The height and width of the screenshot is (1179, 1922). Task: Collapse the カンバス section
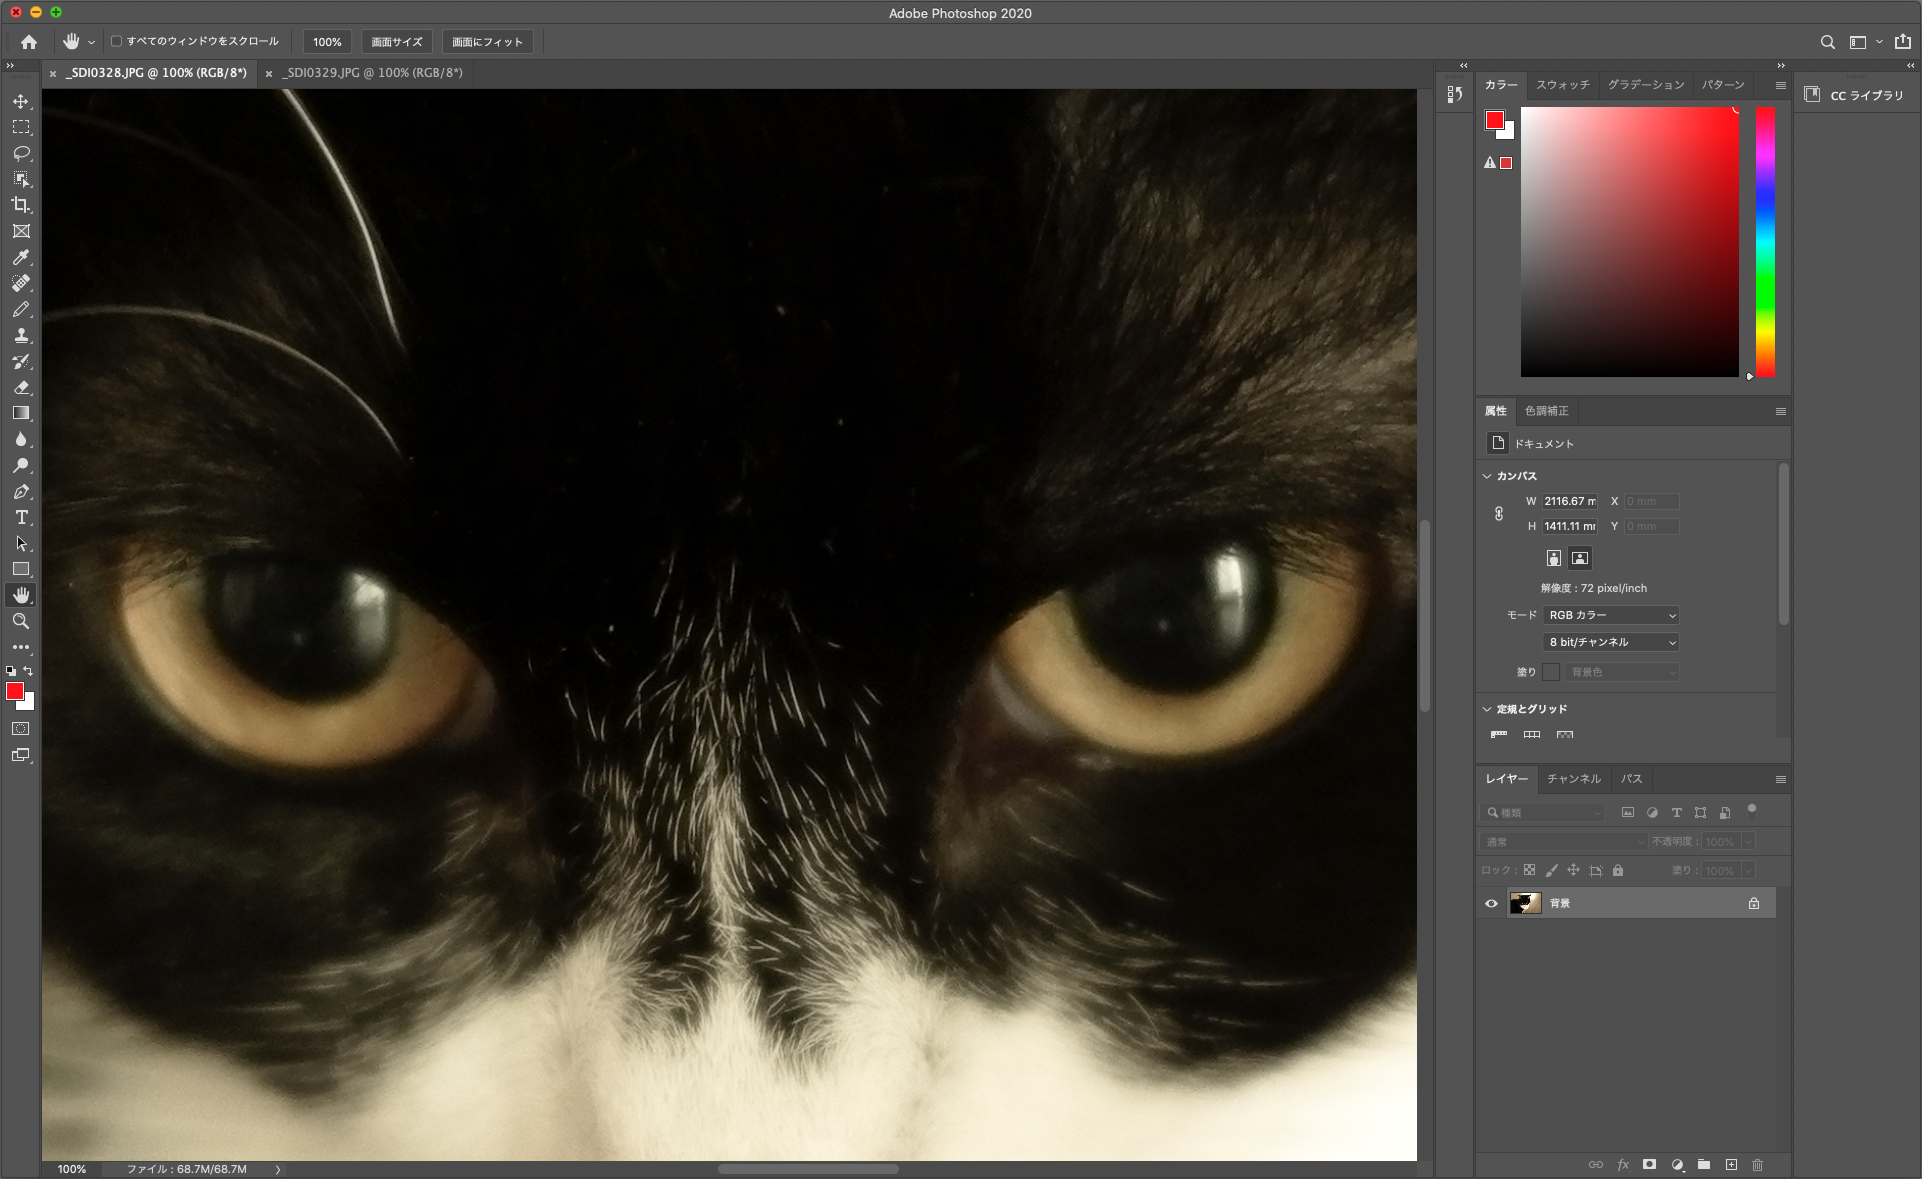coord(1487,476)
